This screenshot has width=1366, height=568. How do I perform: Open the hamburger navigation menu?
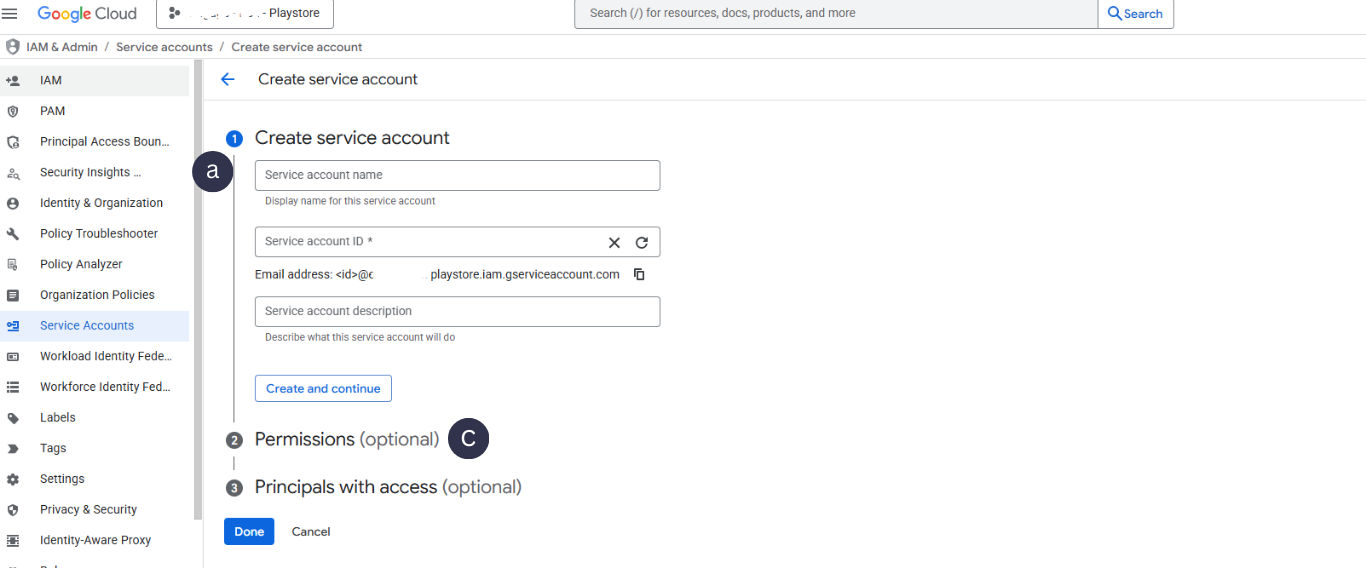(11, 13)
